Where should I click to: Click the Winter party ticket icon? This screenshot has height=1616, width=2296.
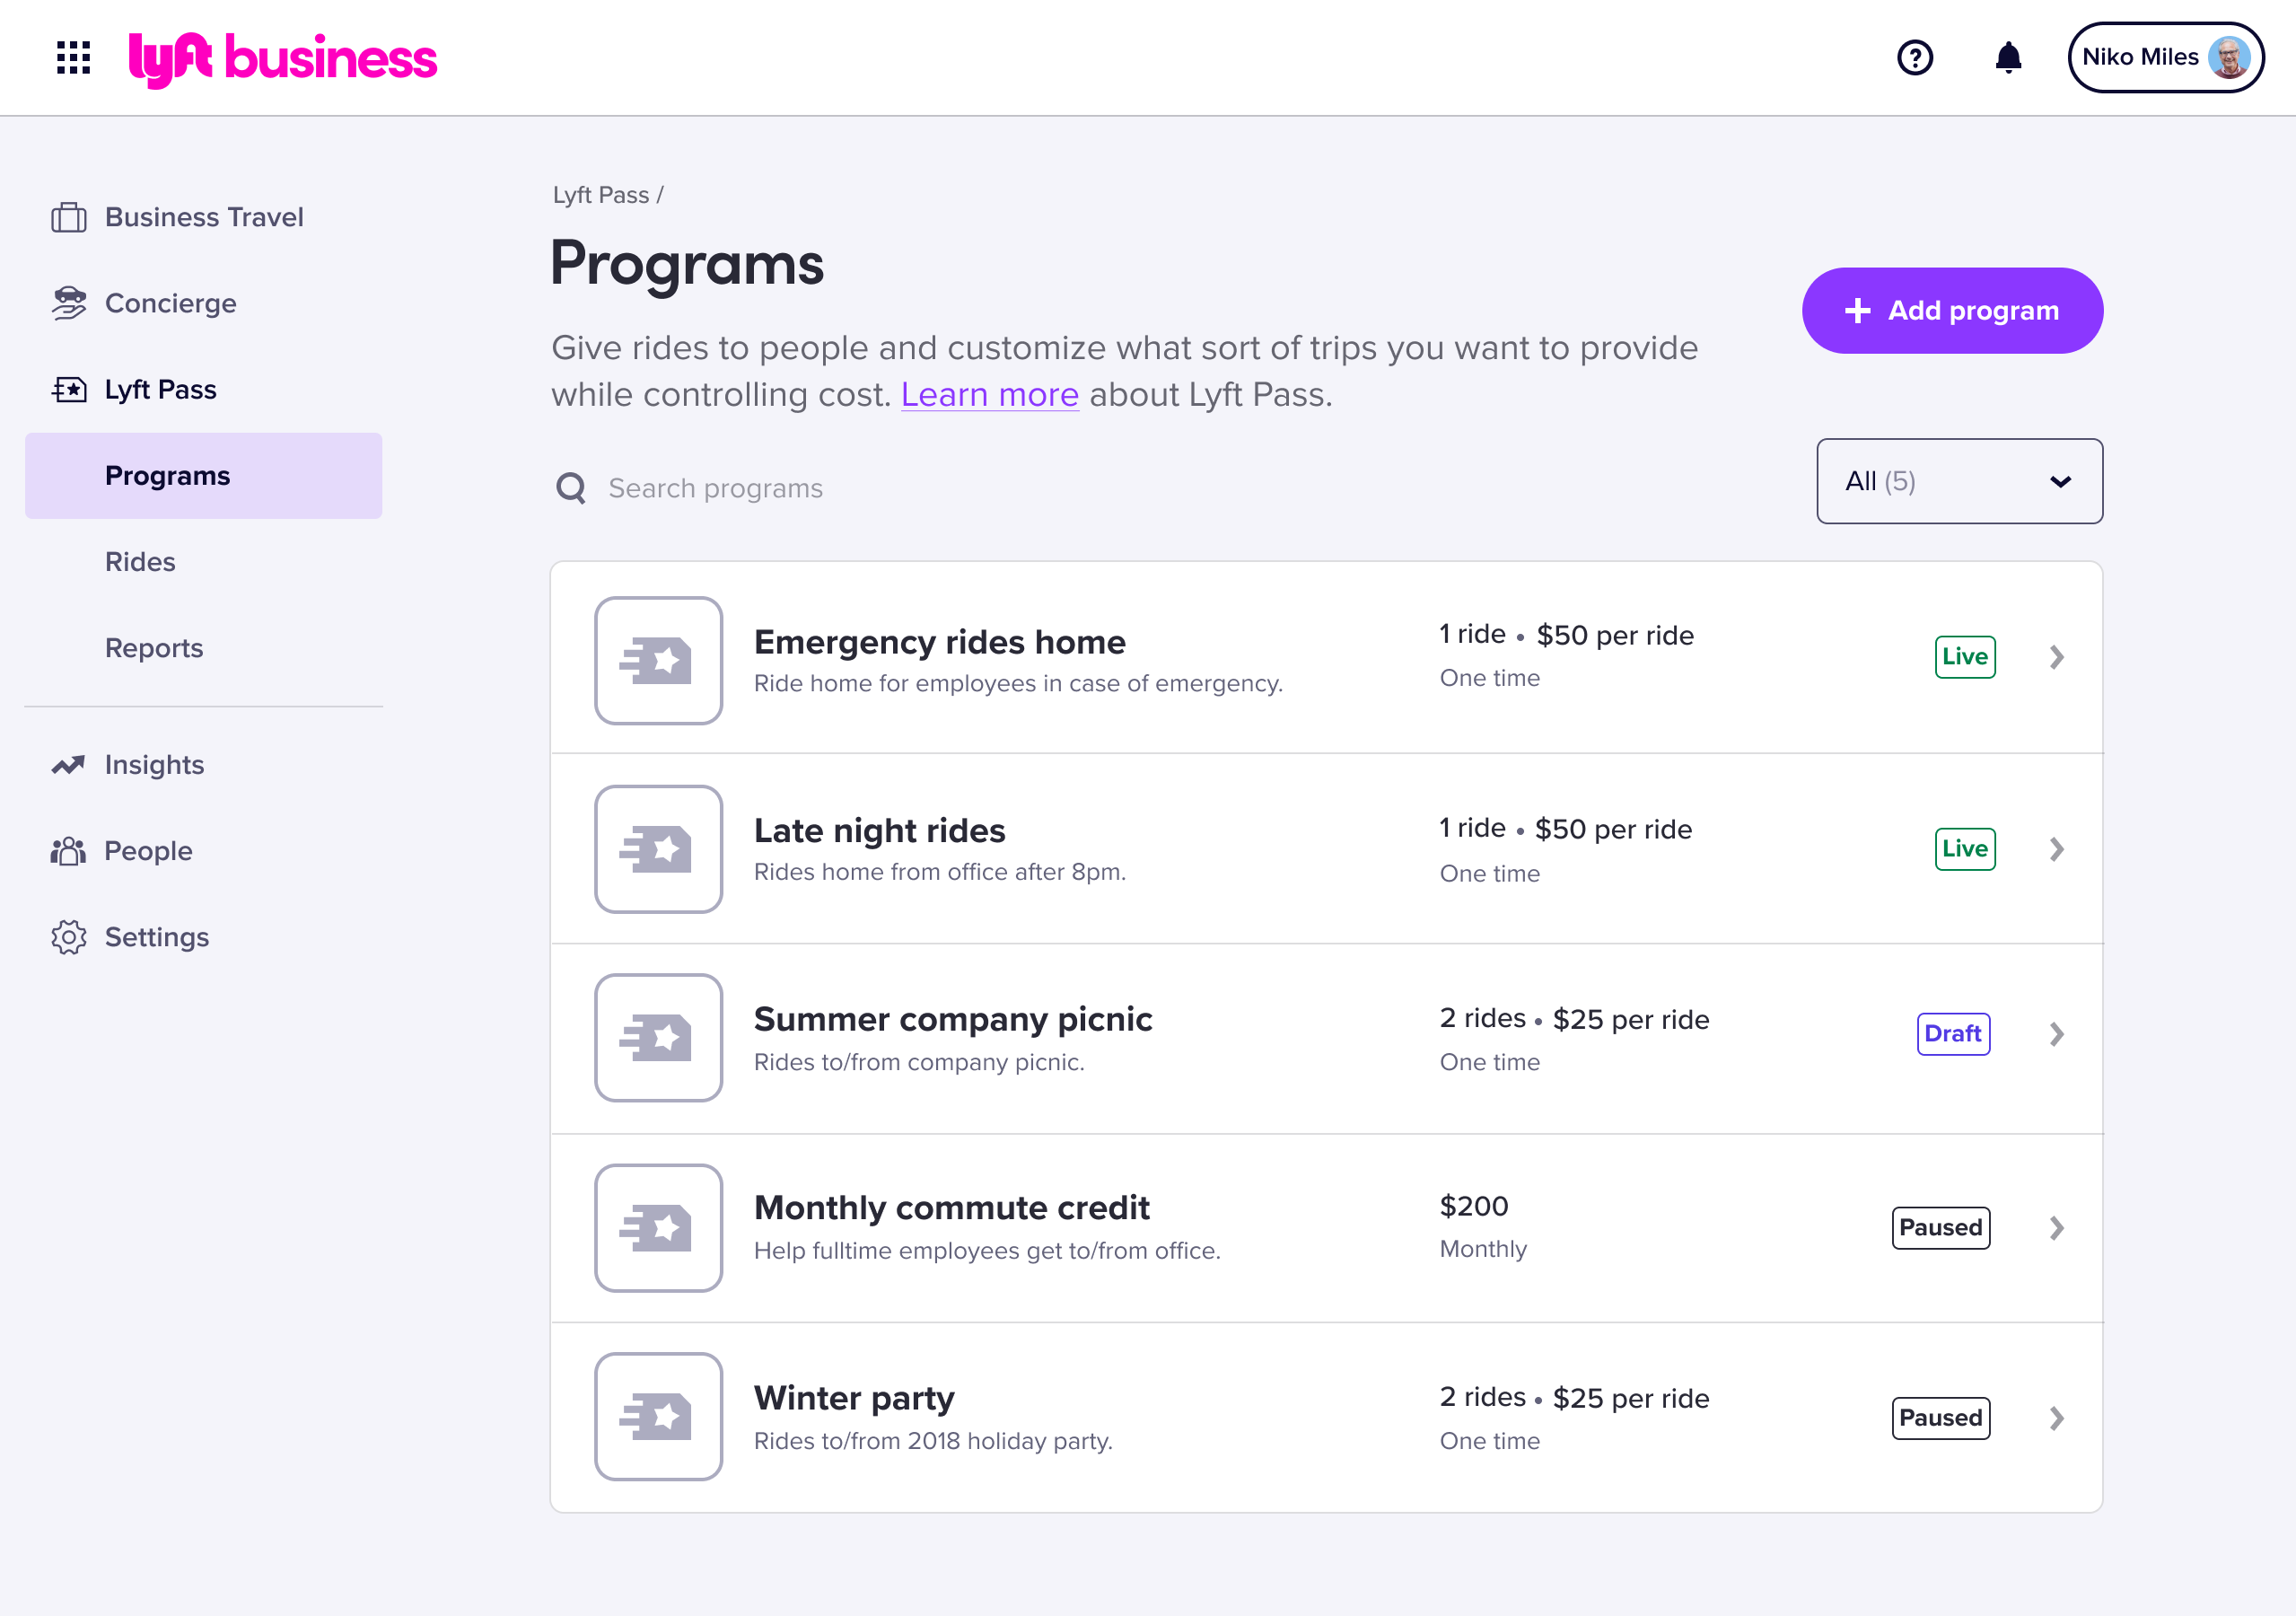click(658, 1416)
